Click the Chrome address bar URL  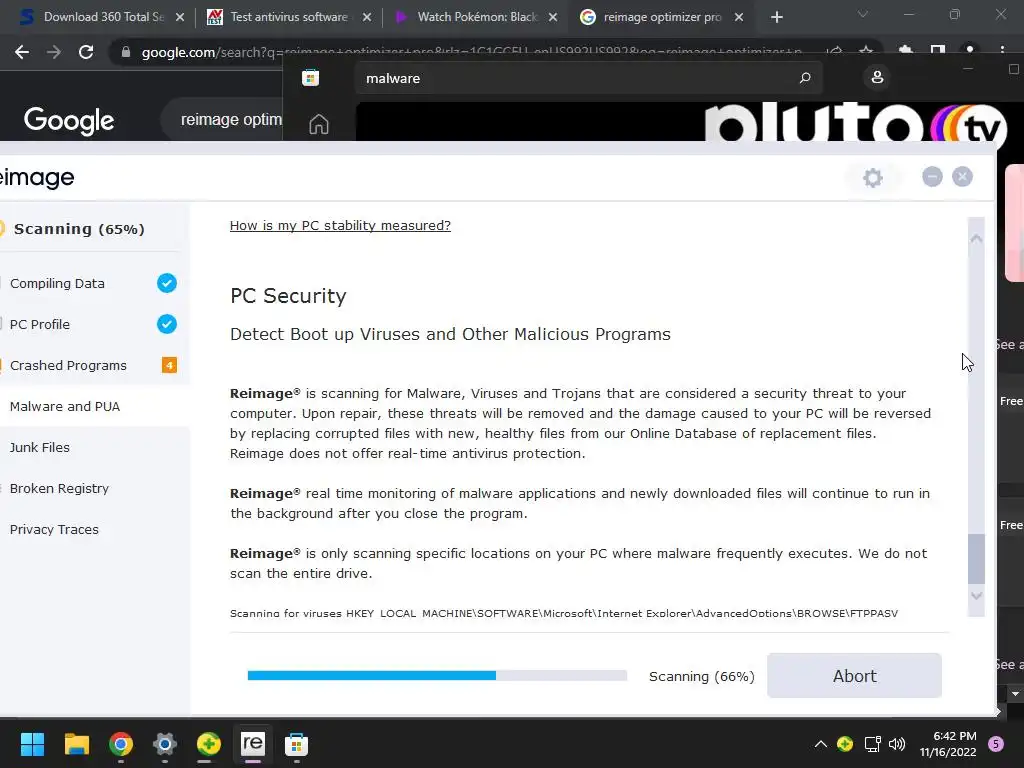(470, 52)
